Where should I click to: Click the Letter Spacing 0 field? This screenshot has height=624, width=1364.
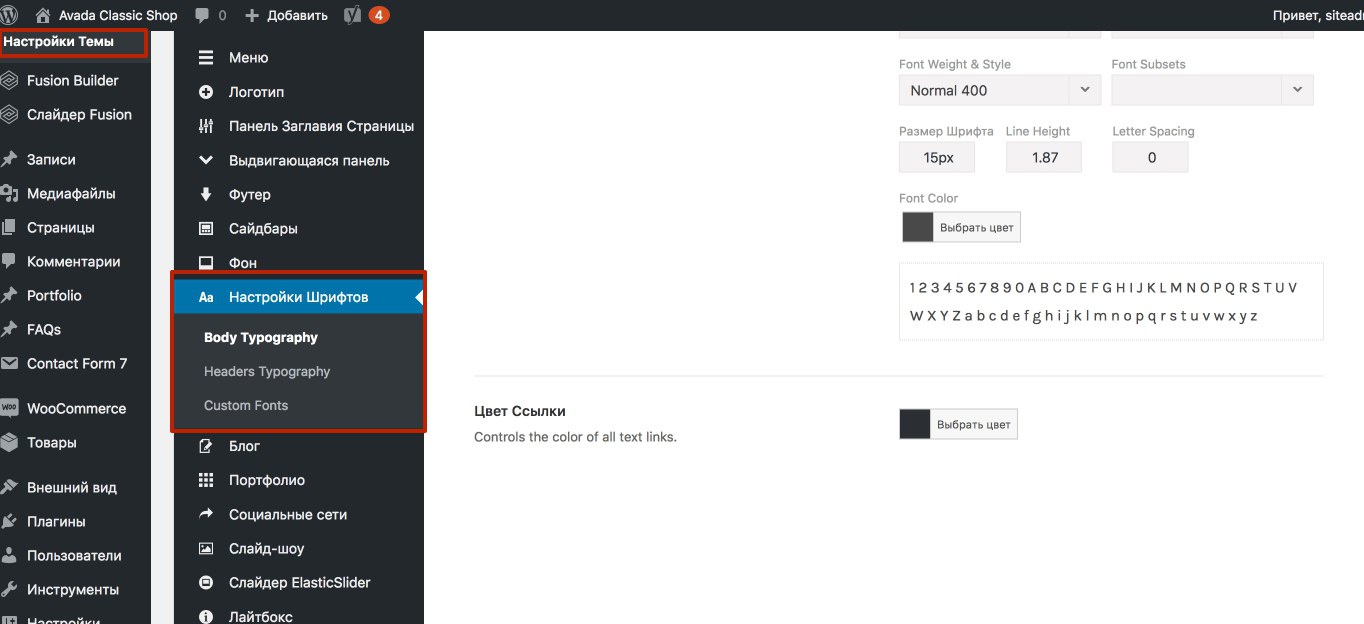1151,157
